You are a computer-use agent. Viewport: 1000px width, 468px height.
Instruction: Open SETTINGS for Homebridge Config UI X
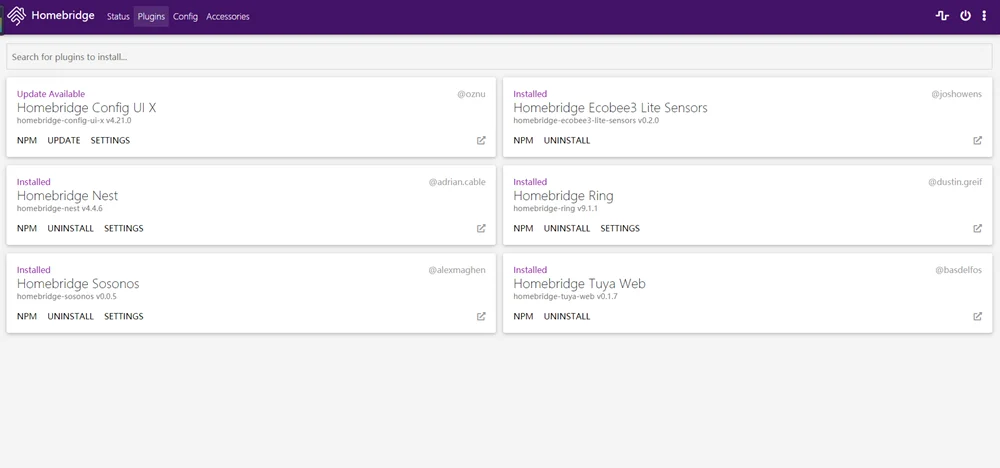coord(110,140)
